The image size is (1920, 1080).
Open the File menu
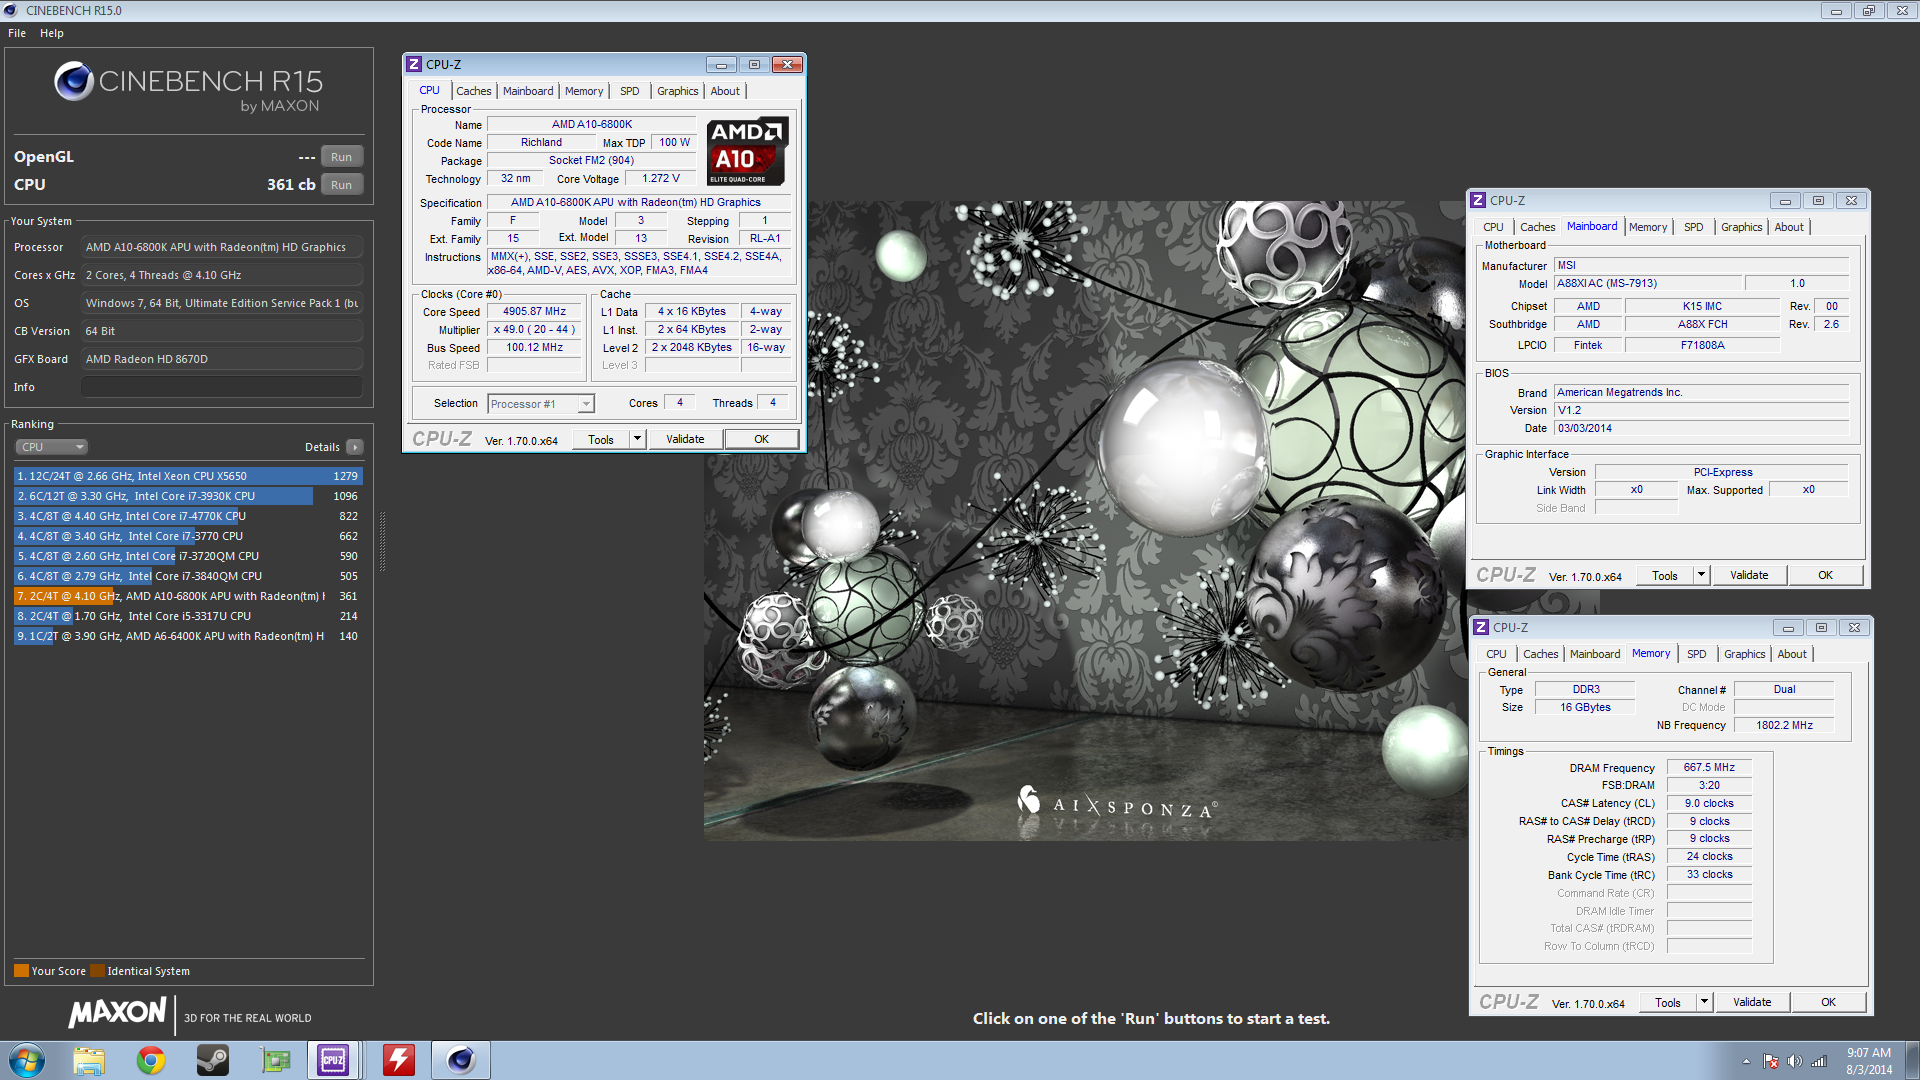(x=17, y=33)
